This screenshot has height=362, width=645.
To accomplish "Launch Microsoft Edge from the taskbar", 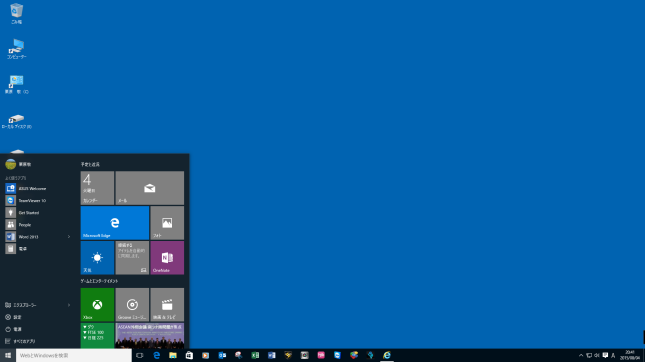I will (156, 355).
